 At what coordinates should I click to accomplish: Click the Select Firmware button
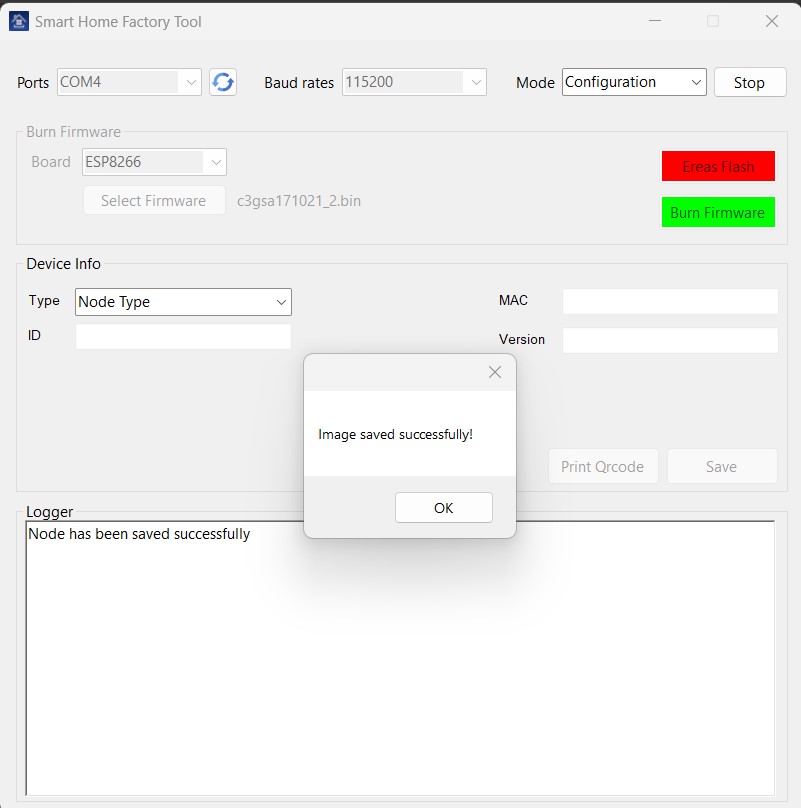point(154,201)
